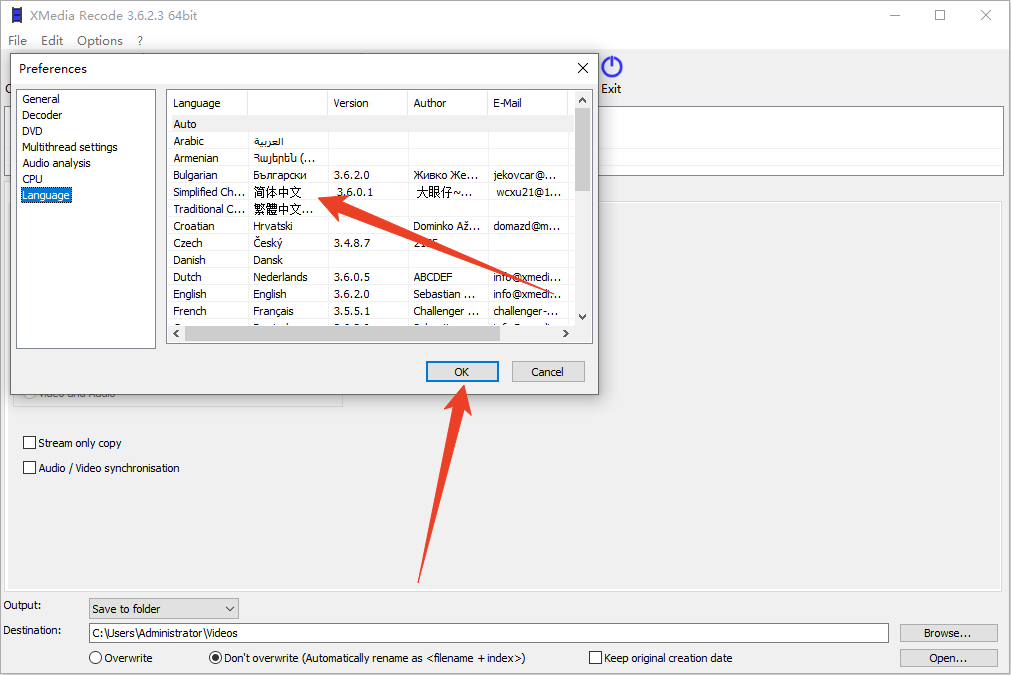
Task: Select the Overwrite radio button
Action: coord(96,658)
